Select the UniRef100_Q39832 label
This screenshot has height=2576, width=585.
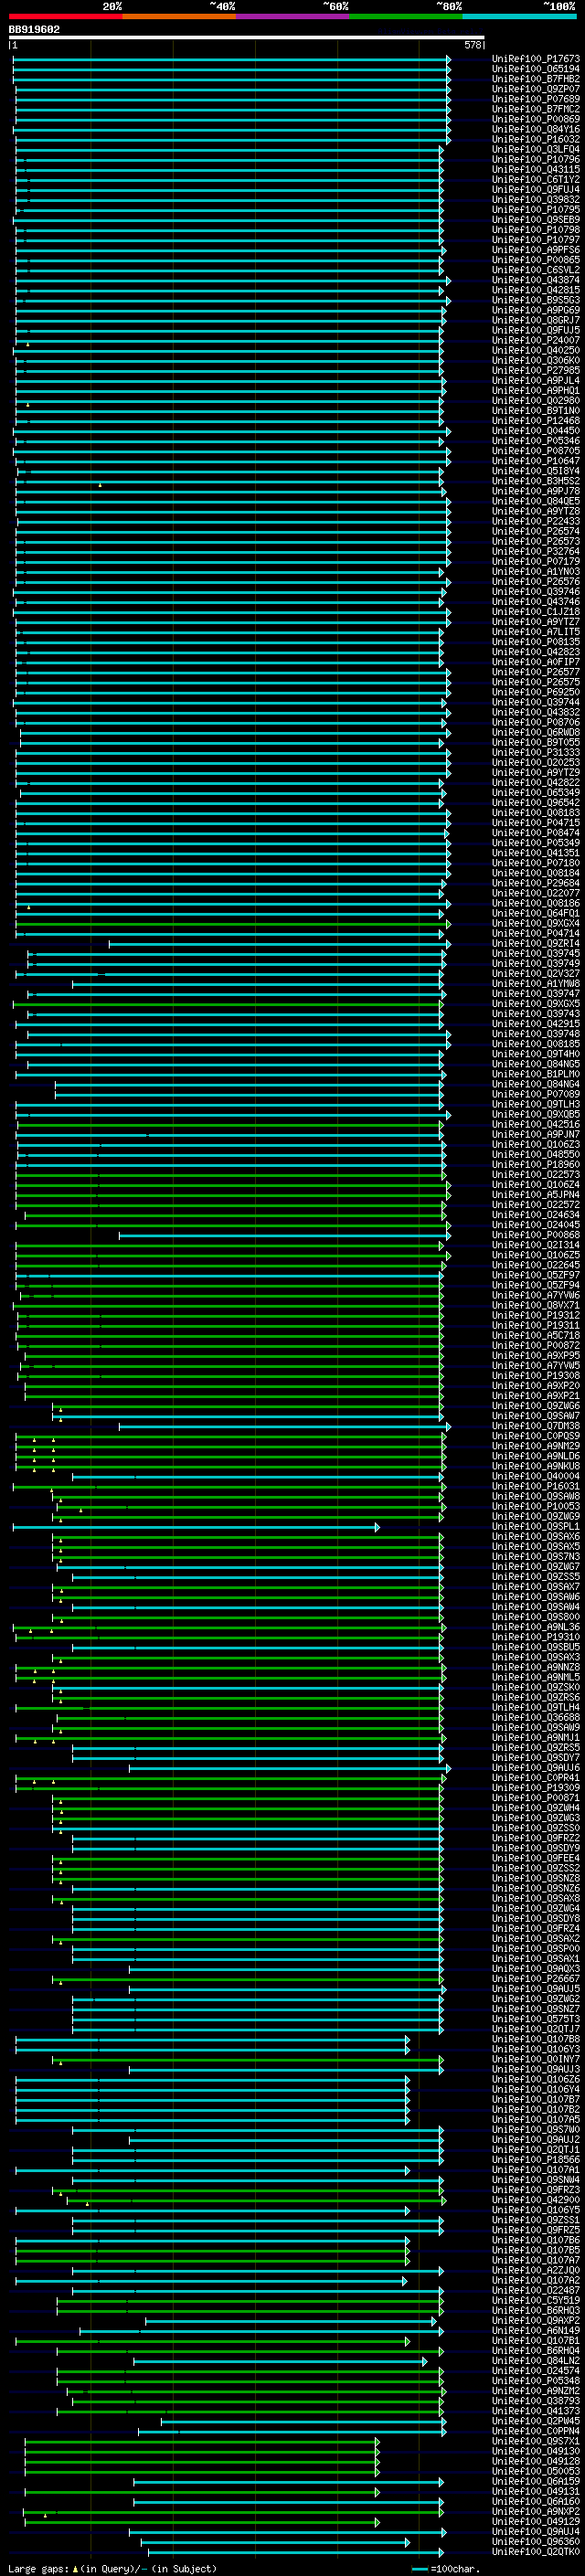(536, 200)
